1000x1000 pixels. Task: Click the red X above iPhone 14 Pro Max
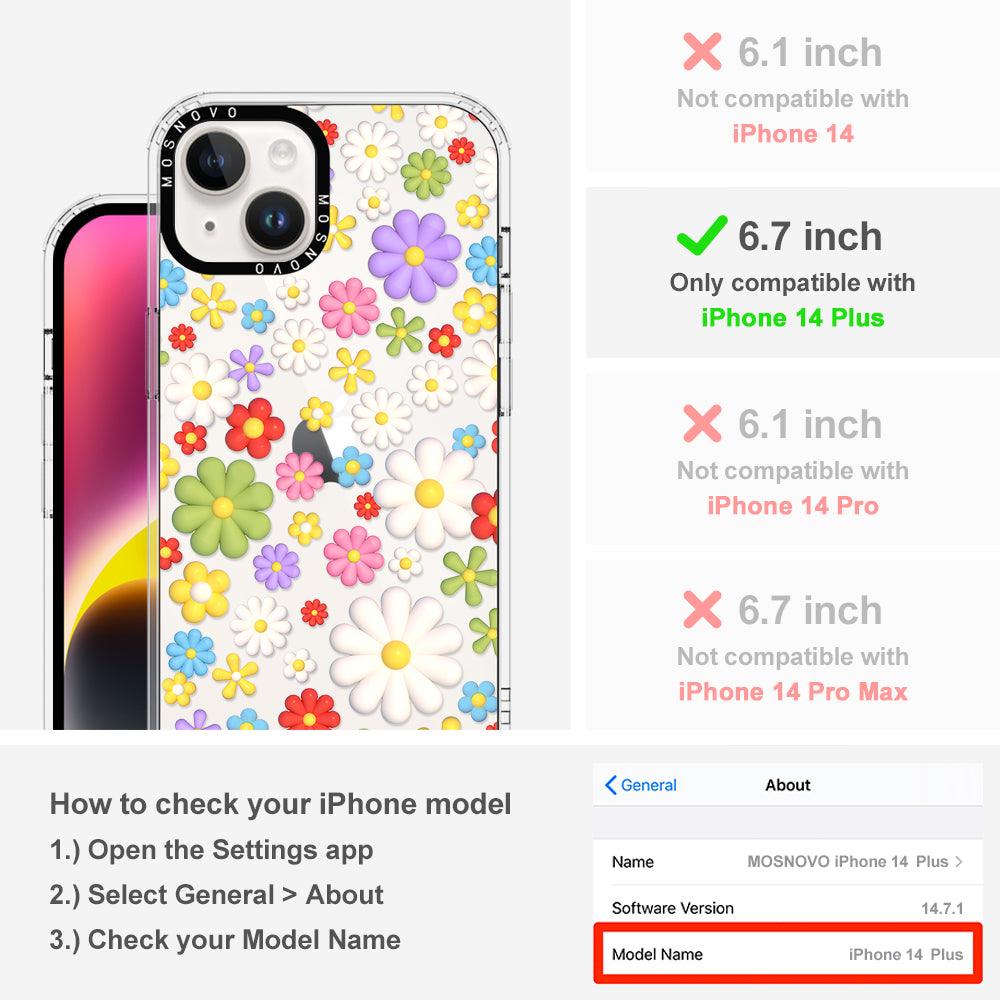(x=702, y=609)
